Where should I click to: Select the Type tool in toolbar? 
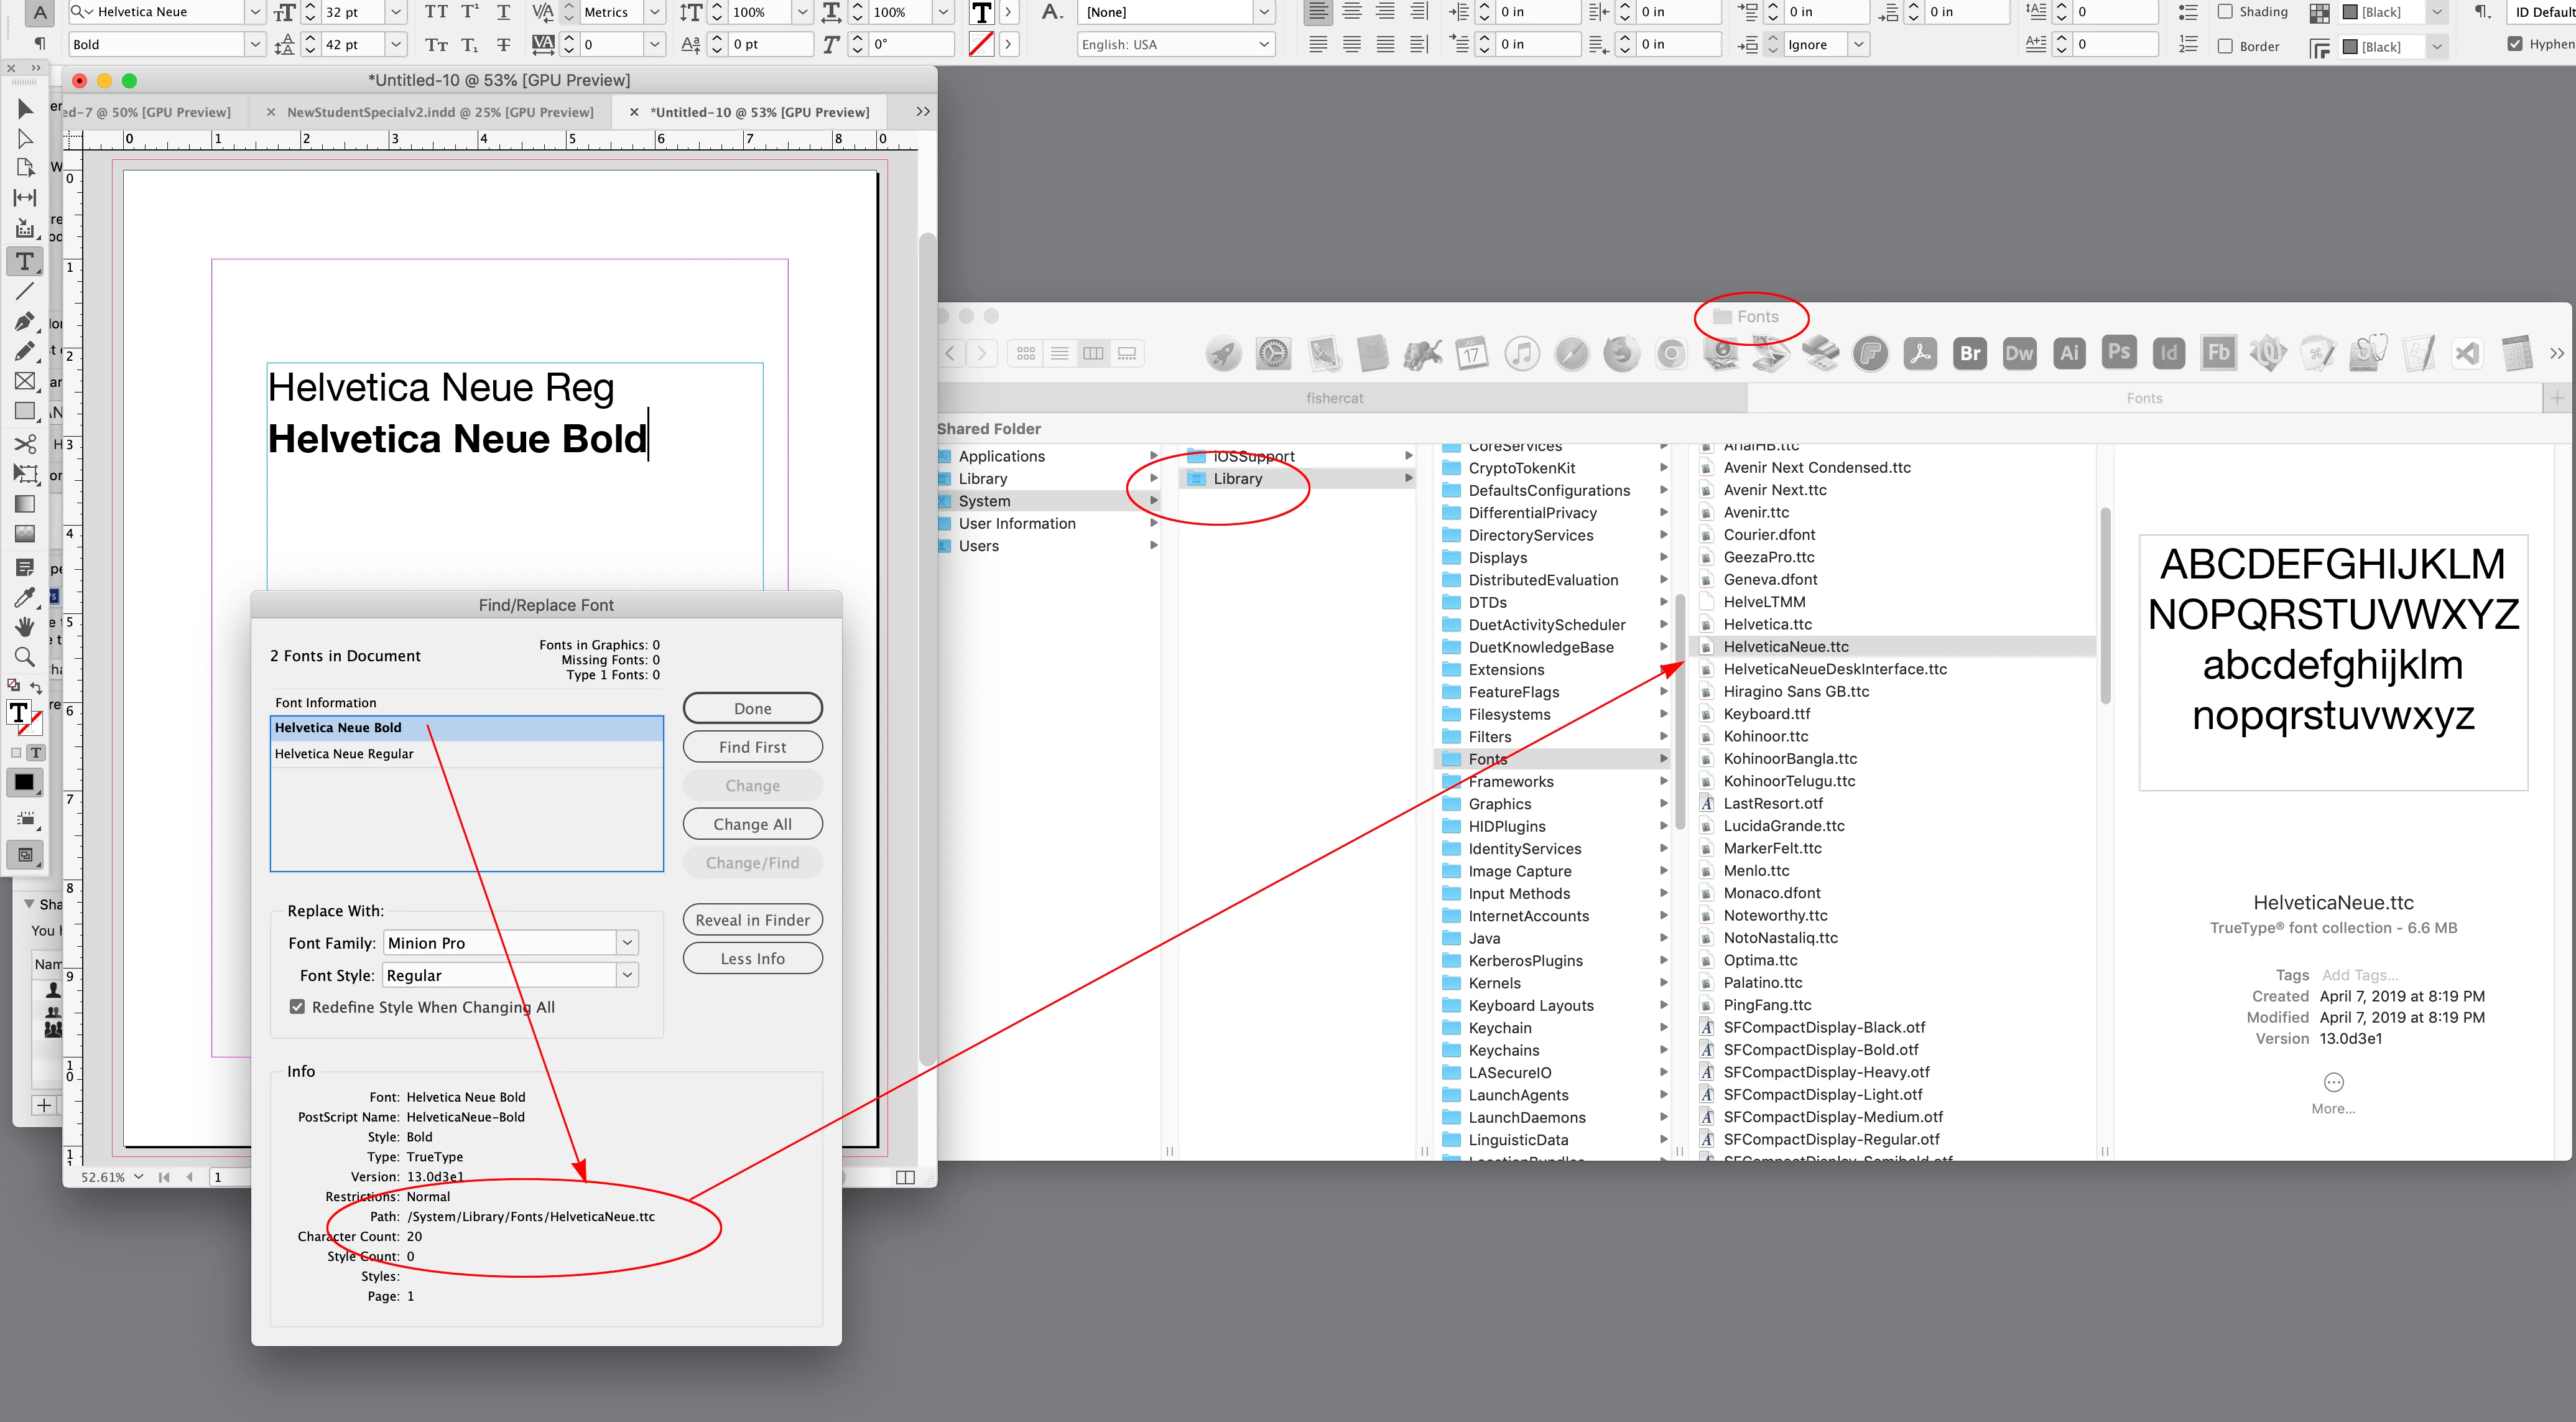tap(25, 261)
